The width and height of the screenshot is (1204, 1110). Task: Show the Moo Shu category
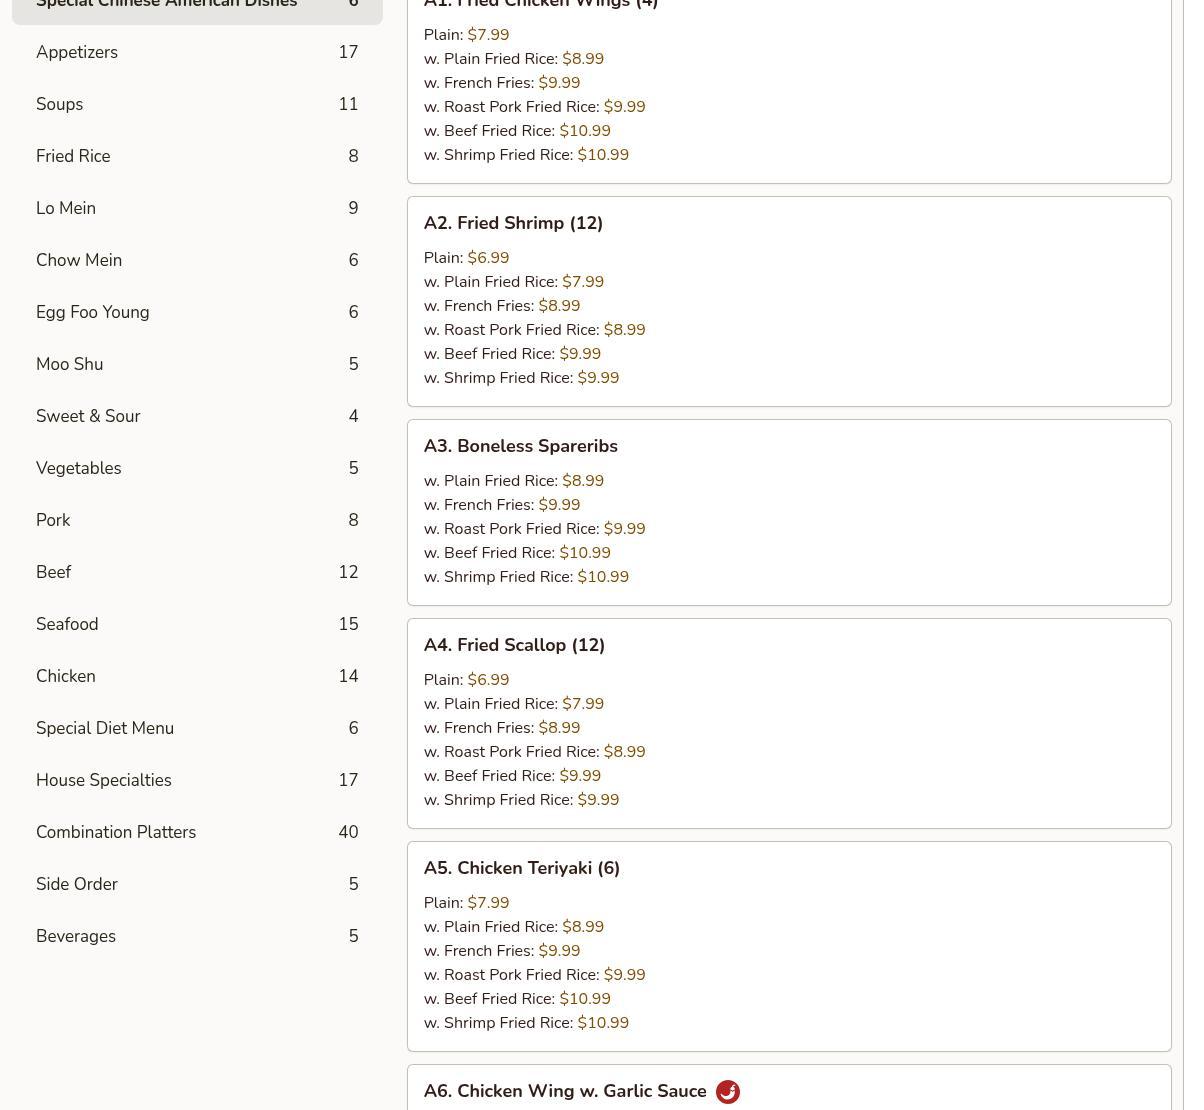click(197, 364)
